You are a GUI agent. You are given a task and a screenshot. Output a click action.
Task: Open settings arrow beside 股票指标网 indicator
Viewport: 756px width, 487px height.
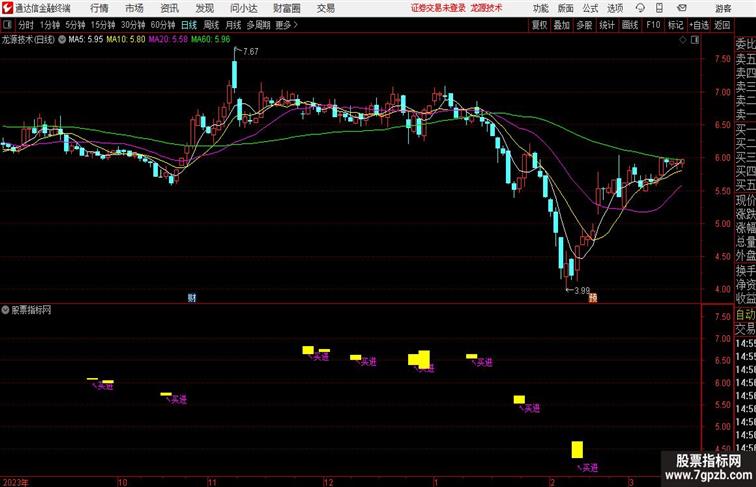pyautogui.click(x=5, y=310)
